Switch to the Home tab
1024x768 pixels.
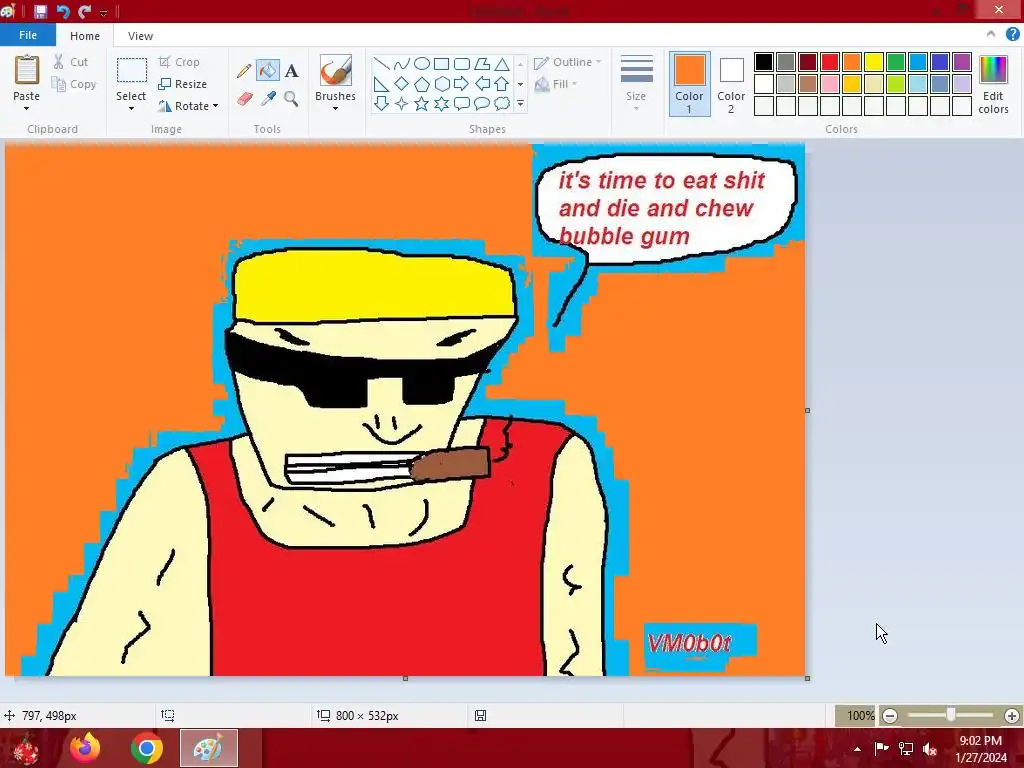click(85, 36)
